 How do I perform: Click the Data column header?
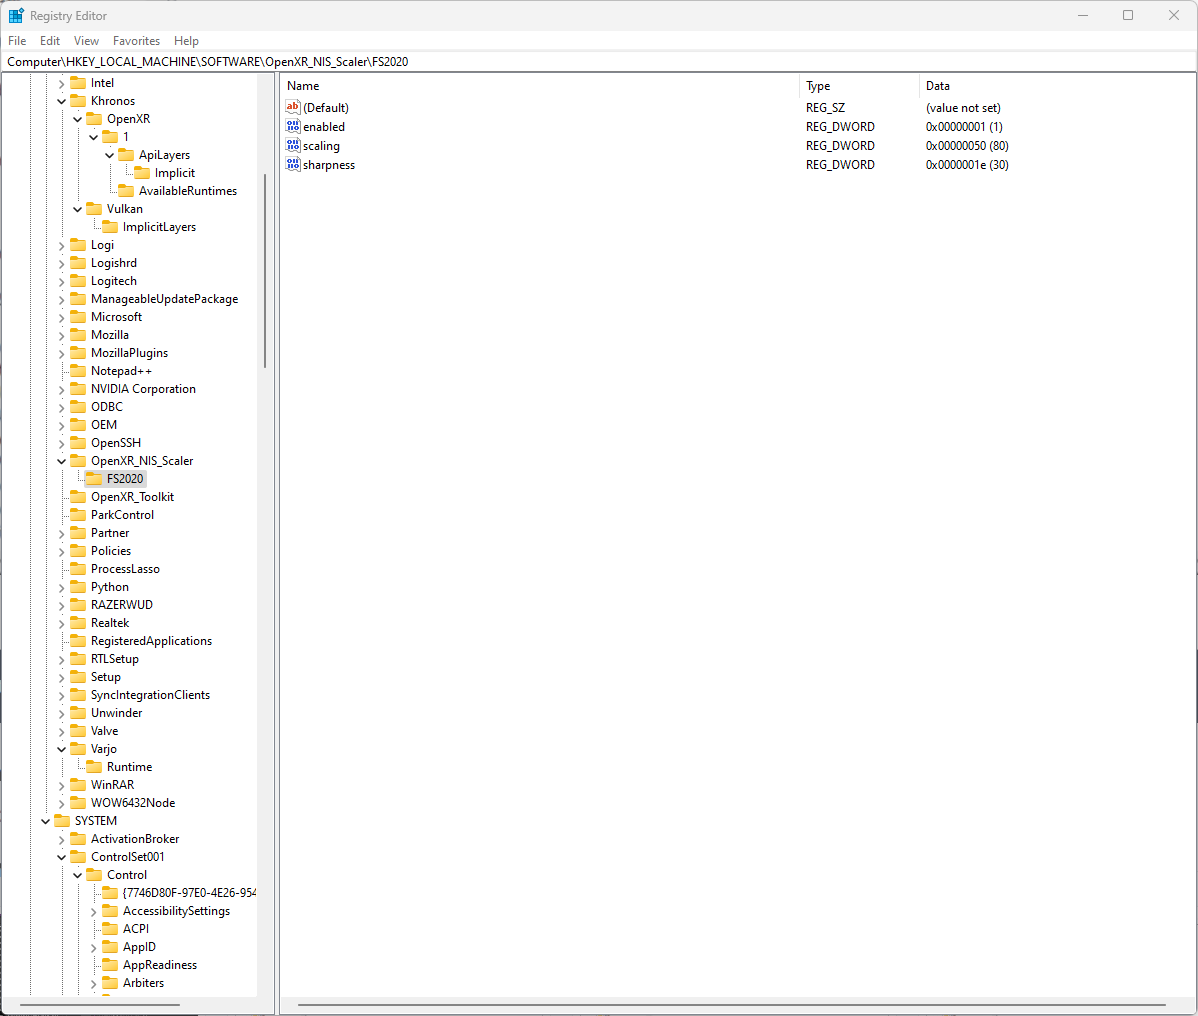click(1057, 86)
